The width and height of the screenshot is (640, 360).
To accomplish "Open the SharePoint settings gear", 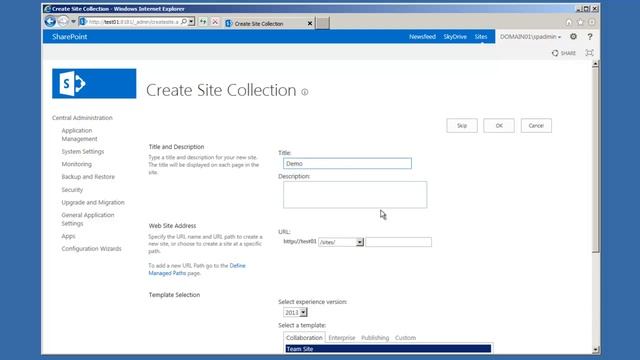I will tap(573, 37).
